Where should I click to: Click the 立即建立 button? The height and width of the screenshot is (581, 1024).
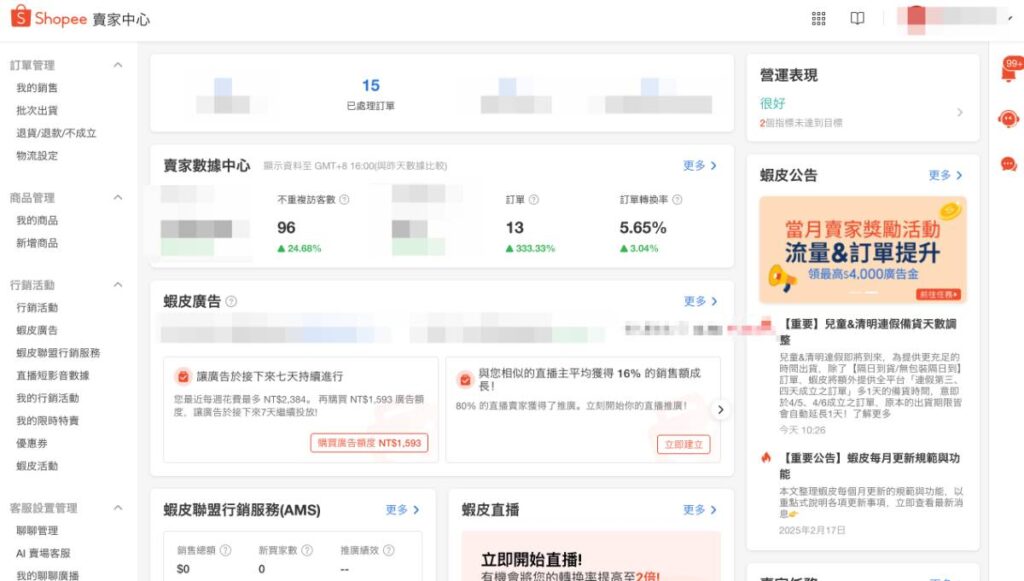(x=683, y=444)
